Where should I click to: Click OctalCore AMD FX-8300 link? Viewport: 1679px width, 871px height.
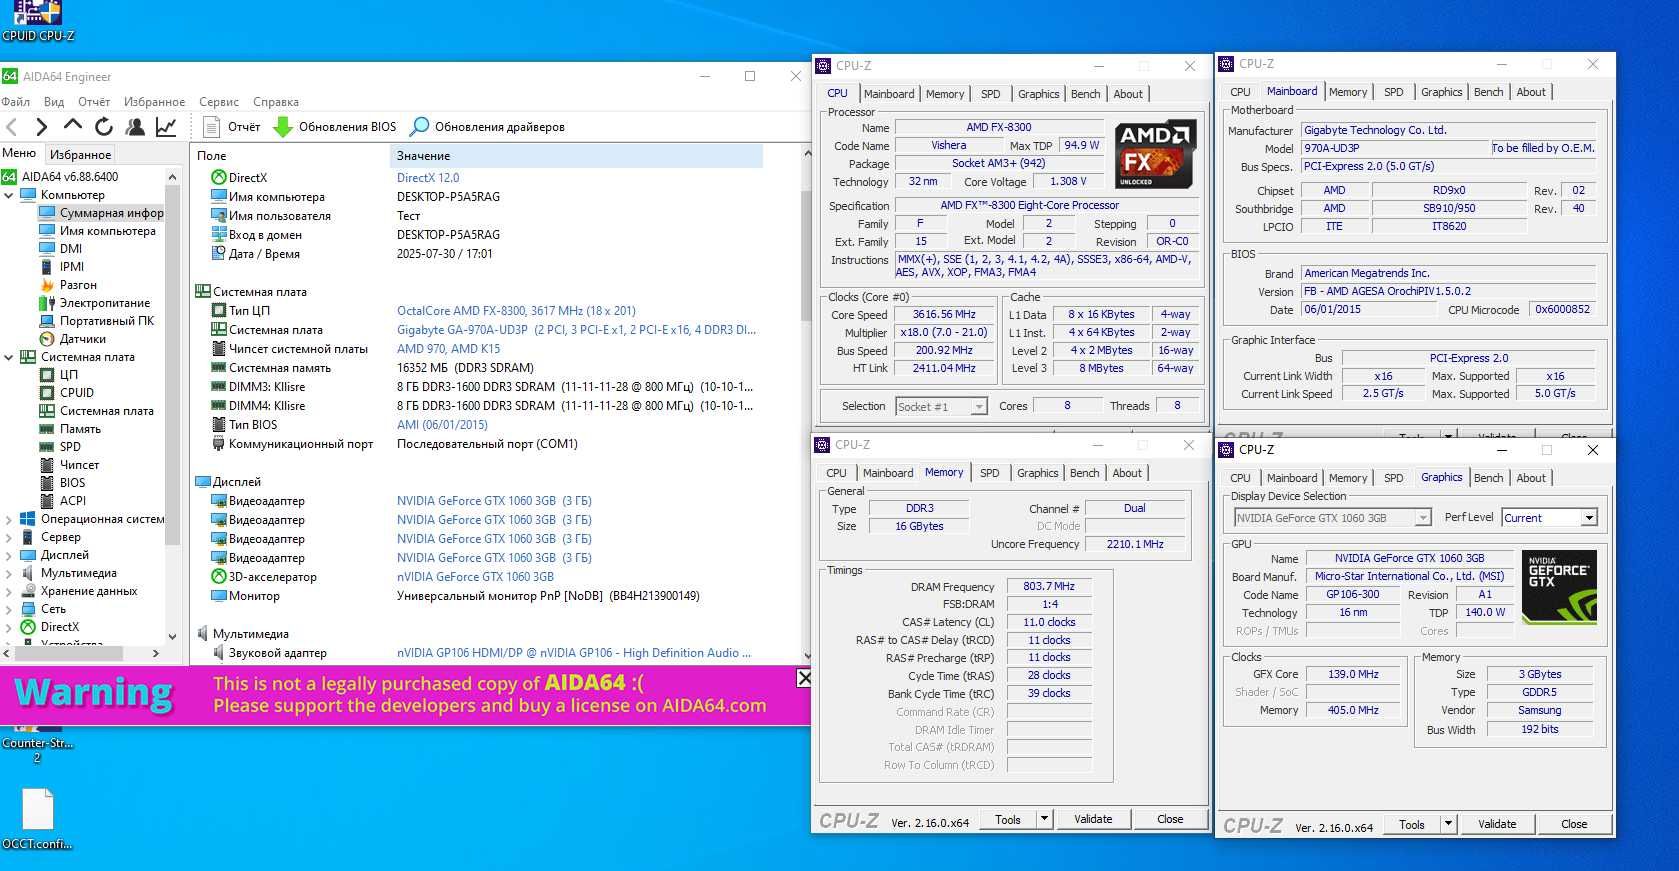click(x=516, y=311)
